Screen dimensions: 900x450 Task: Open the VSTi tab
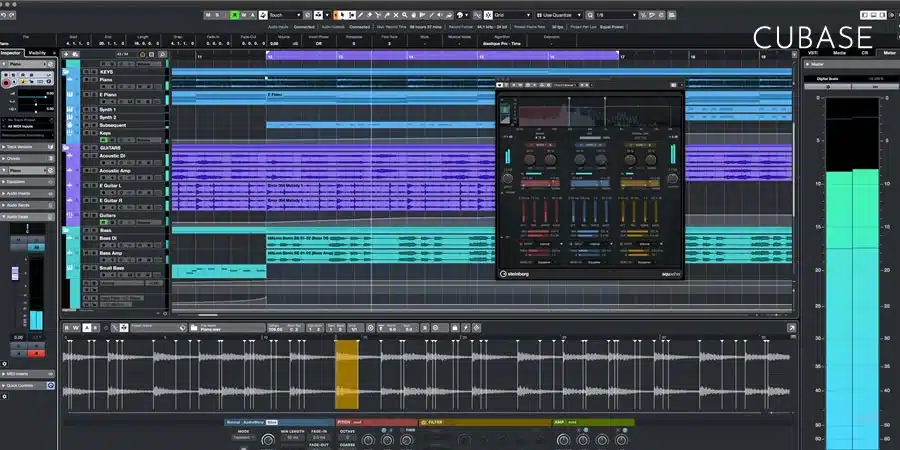click(x=813, y=53)
